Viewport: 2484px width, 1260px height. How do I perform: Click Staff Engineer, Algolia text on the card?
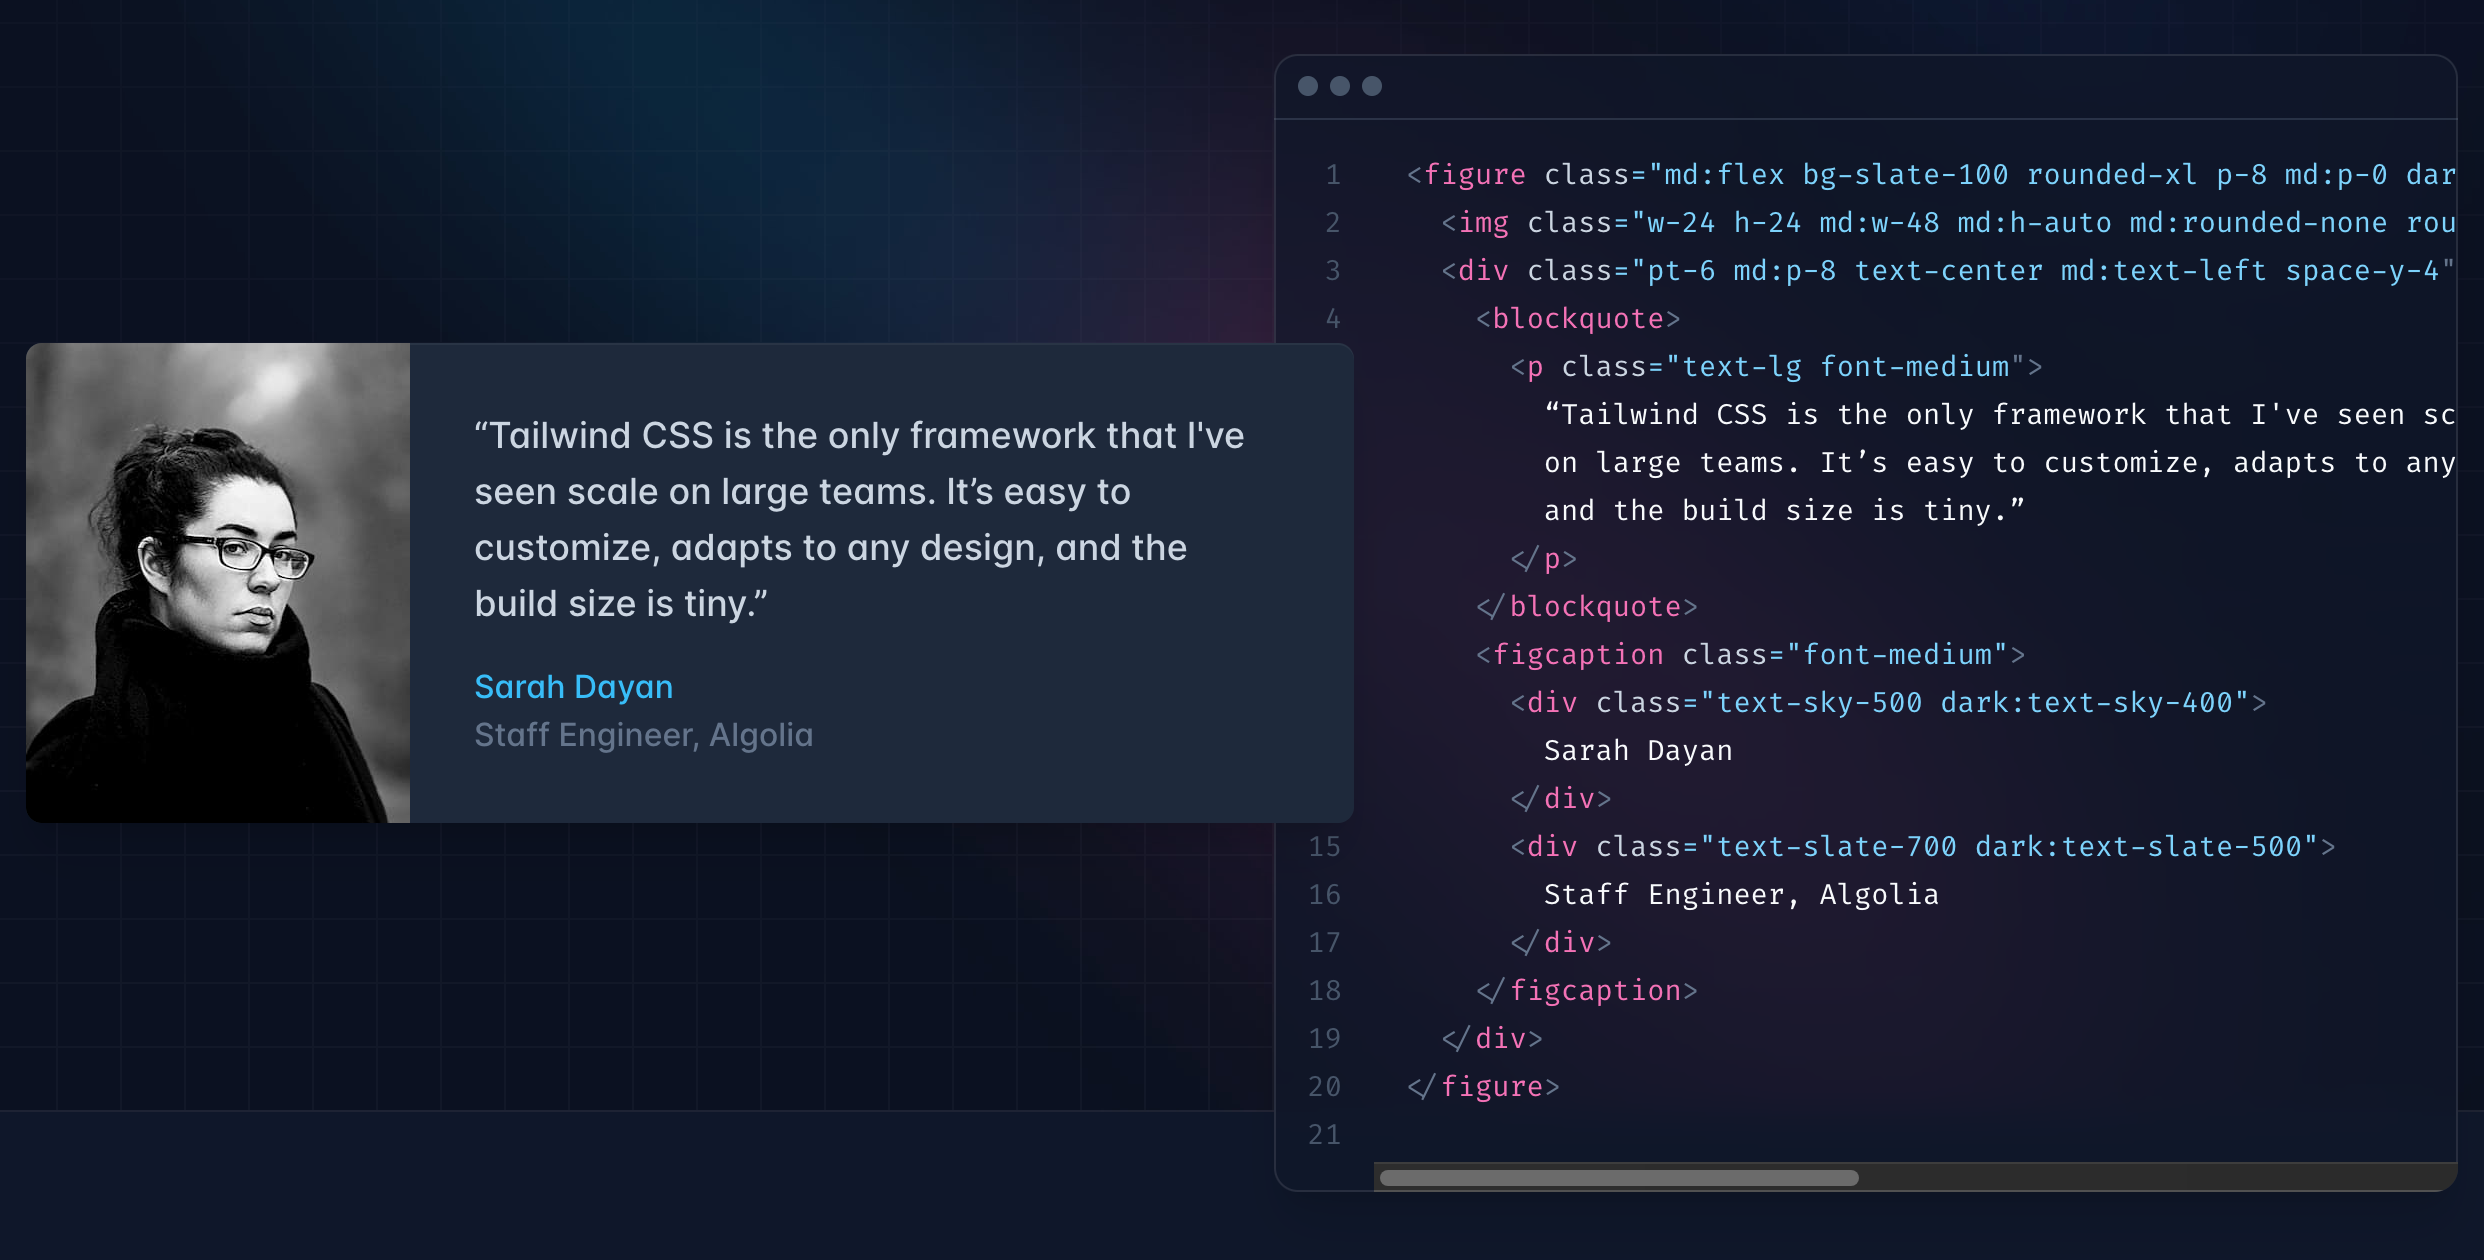(643, 735)
